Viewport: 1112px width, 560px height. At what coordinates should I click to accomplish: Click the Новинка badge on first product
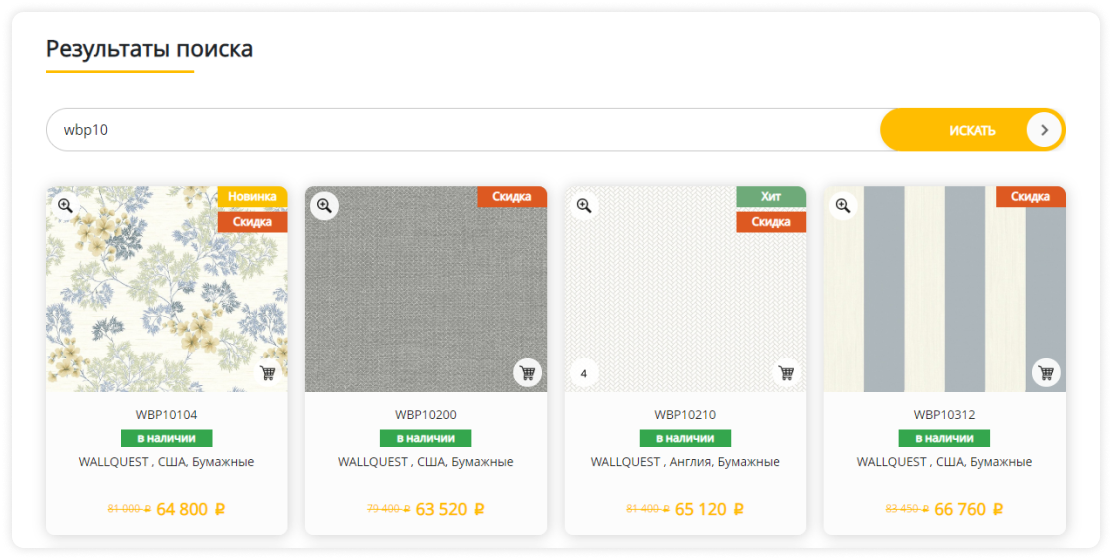point(252,197)
